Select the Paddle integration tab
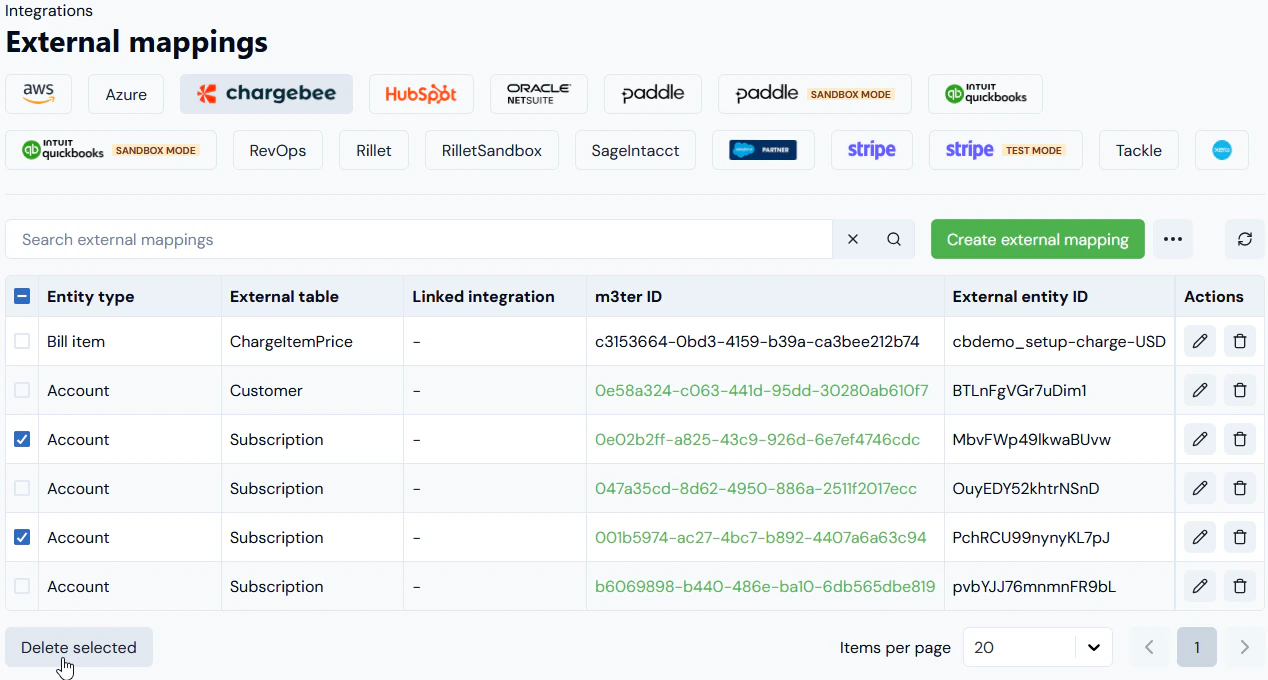Screen dimensions: 1268x680 click(653, 94)
